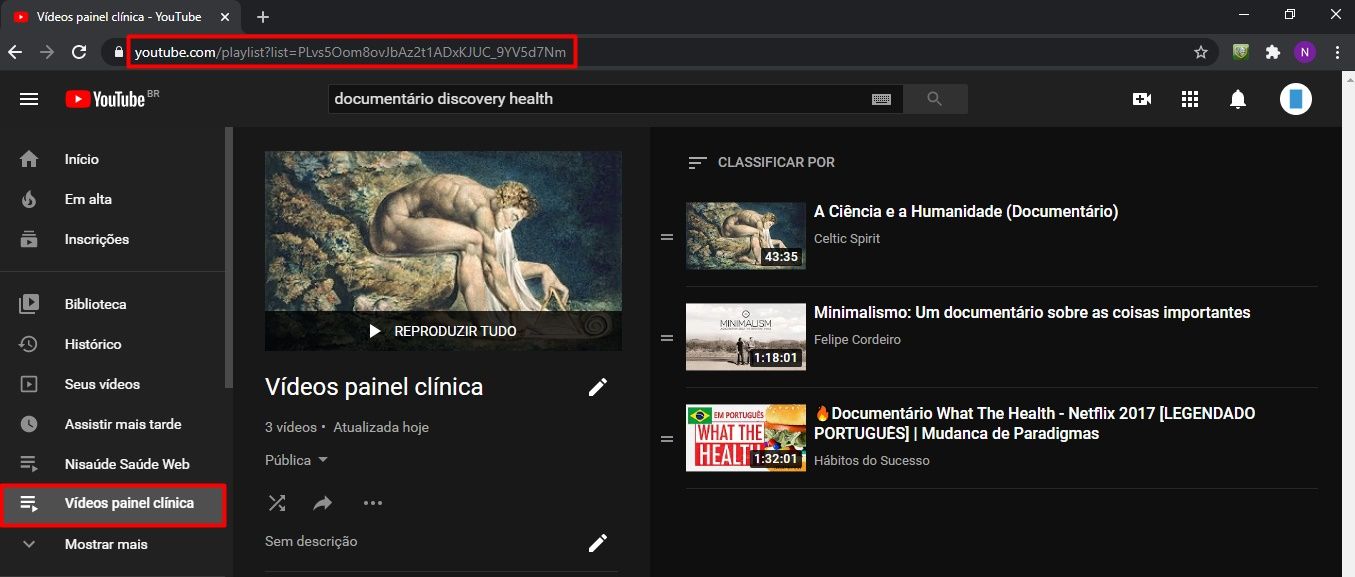Open the YouTube account avatar menu
The image size is (1355, 577).
coord(1296,99)
